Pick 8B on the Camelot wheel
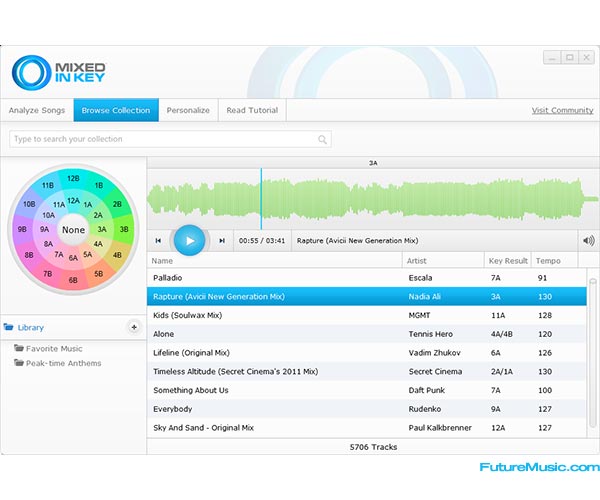Screen dimensions: 600x500 point(29,255)
